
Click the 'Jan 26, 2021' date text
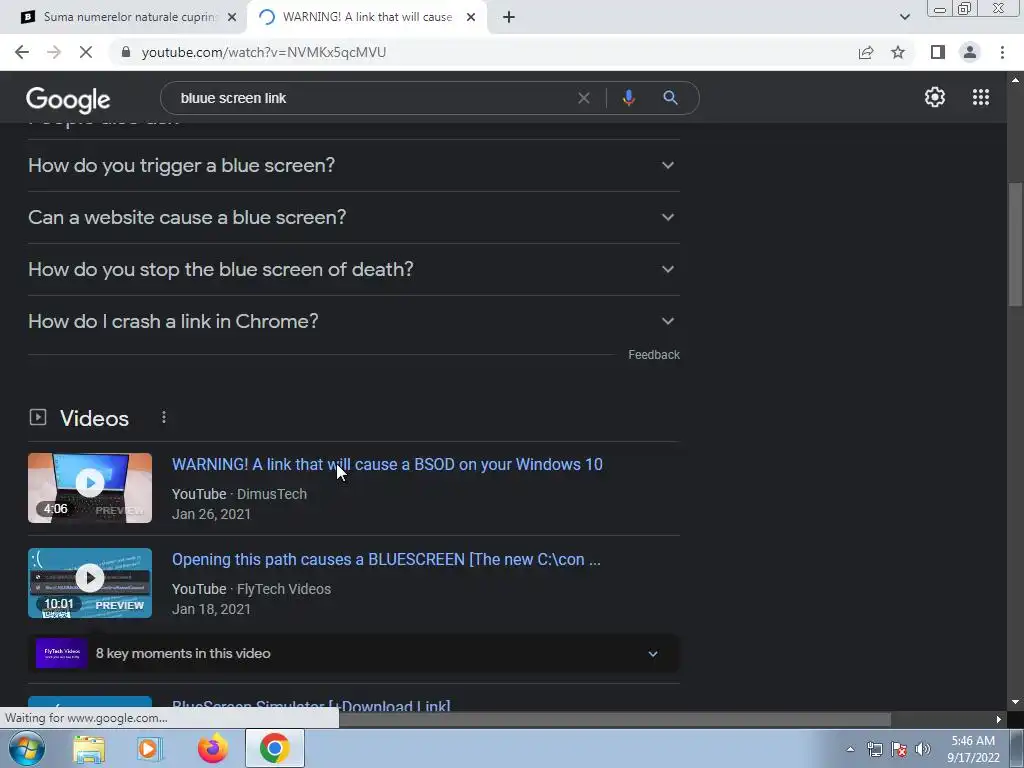(x=211, y=514)
